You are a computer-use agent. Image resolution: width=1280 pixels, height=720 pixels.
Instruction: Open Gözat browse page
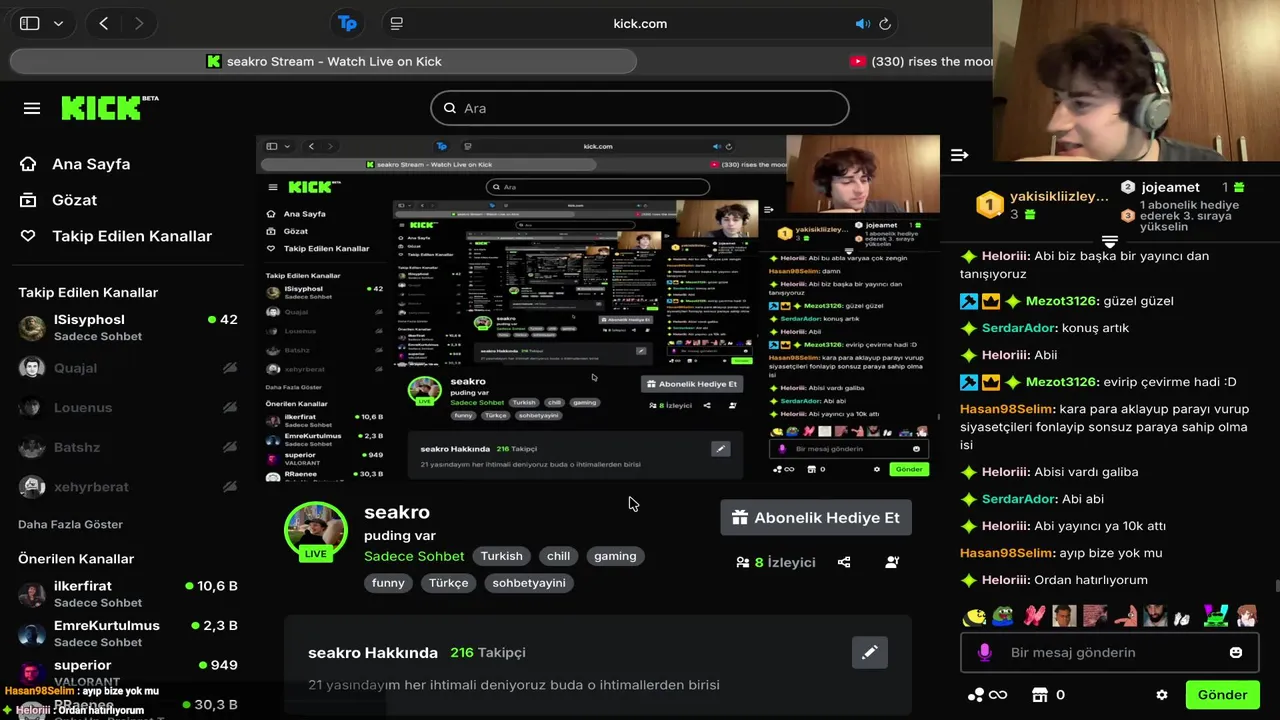click(59, 200)
